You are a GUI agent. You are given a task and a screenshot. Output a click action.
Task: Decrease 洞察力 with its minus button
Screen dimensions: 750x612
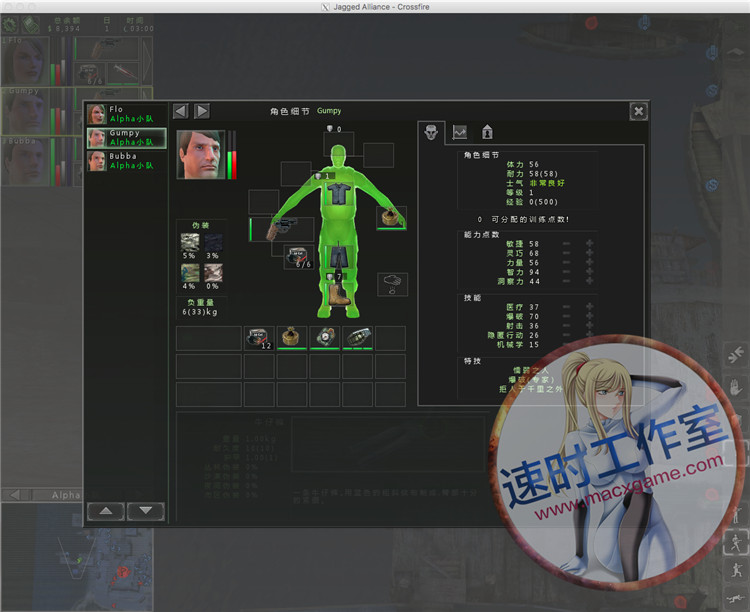566,281
